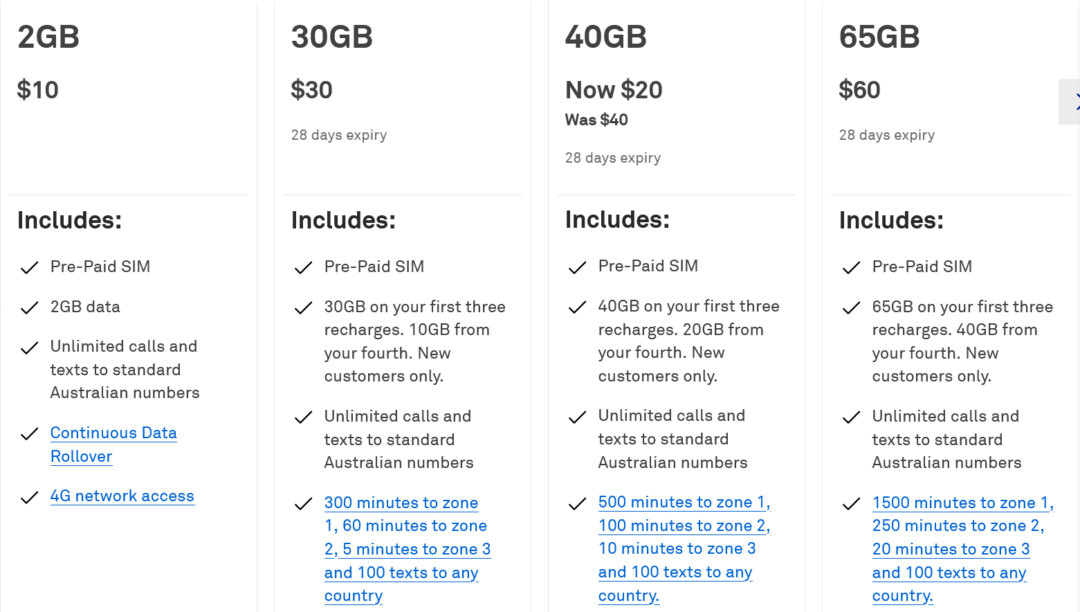Click the checkmark next to unlimited calls on 30GB plan
The image size is (1080, 612).
coord(303,418)
